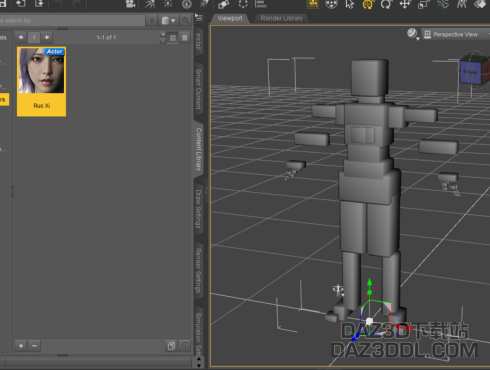Click the magnifier search button
Screen dimensions: 490x370
point(185,21)
